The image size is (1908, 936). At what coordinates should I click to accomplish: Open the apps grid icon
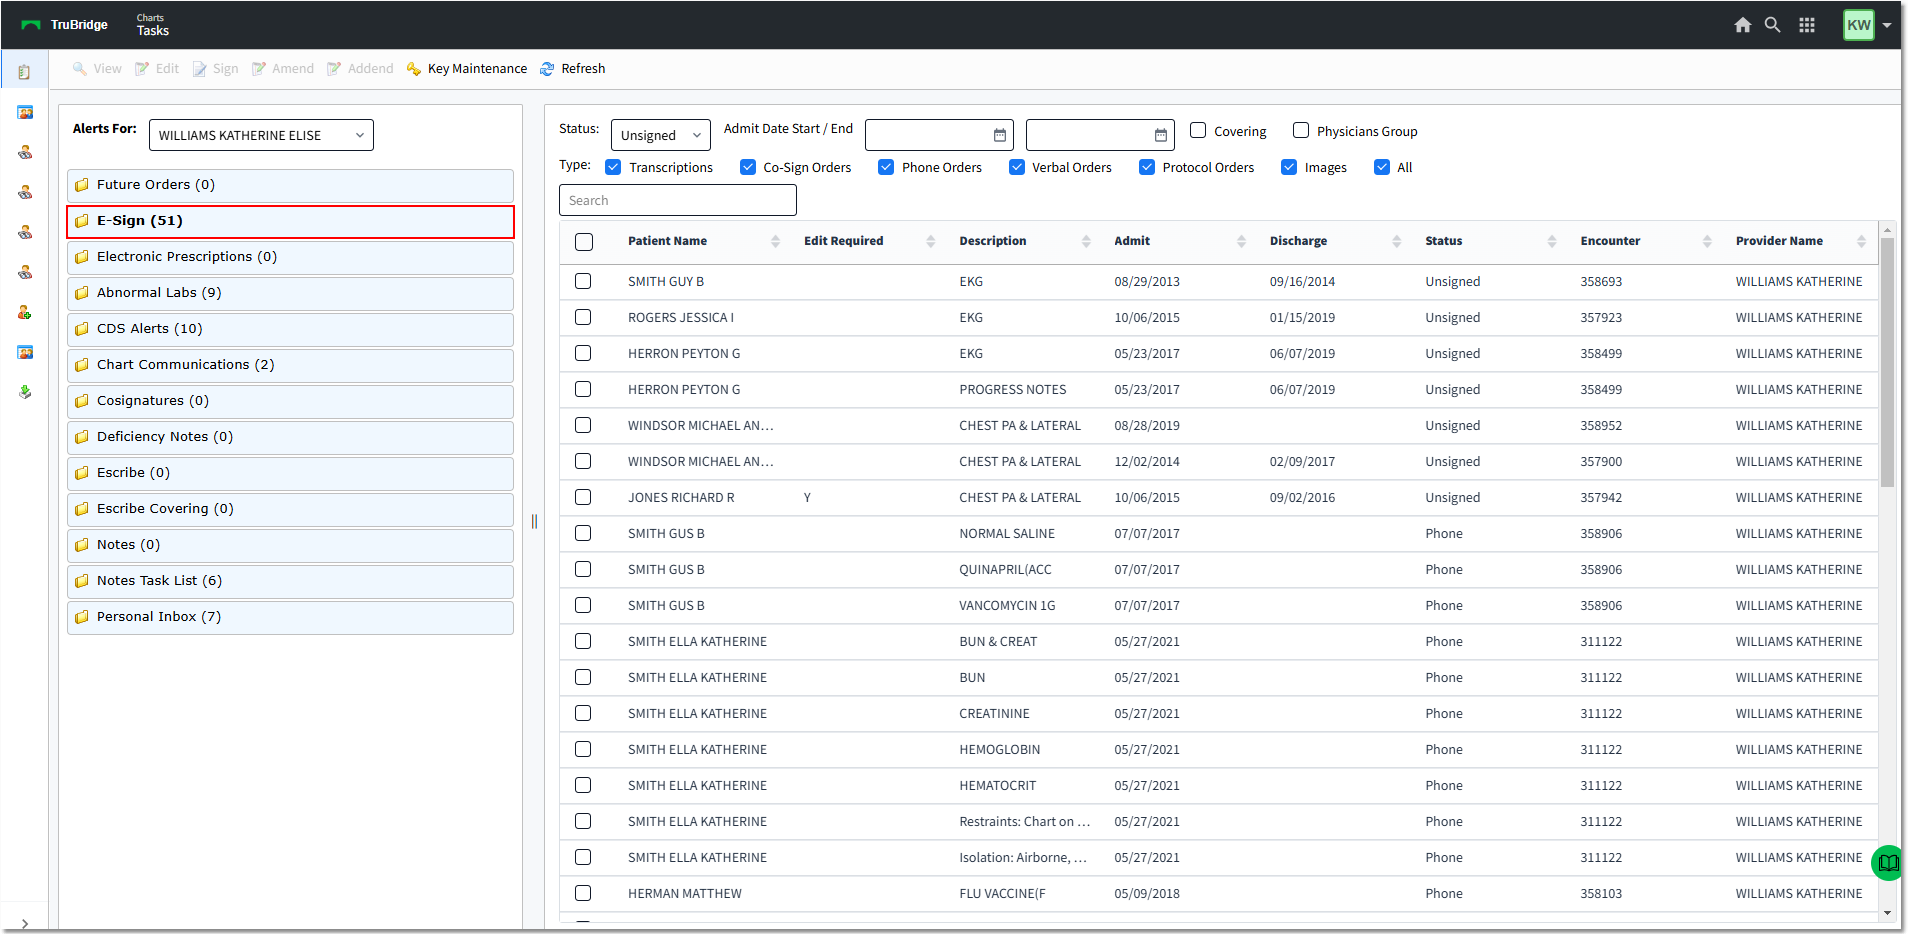click(x=1807, y=25)
